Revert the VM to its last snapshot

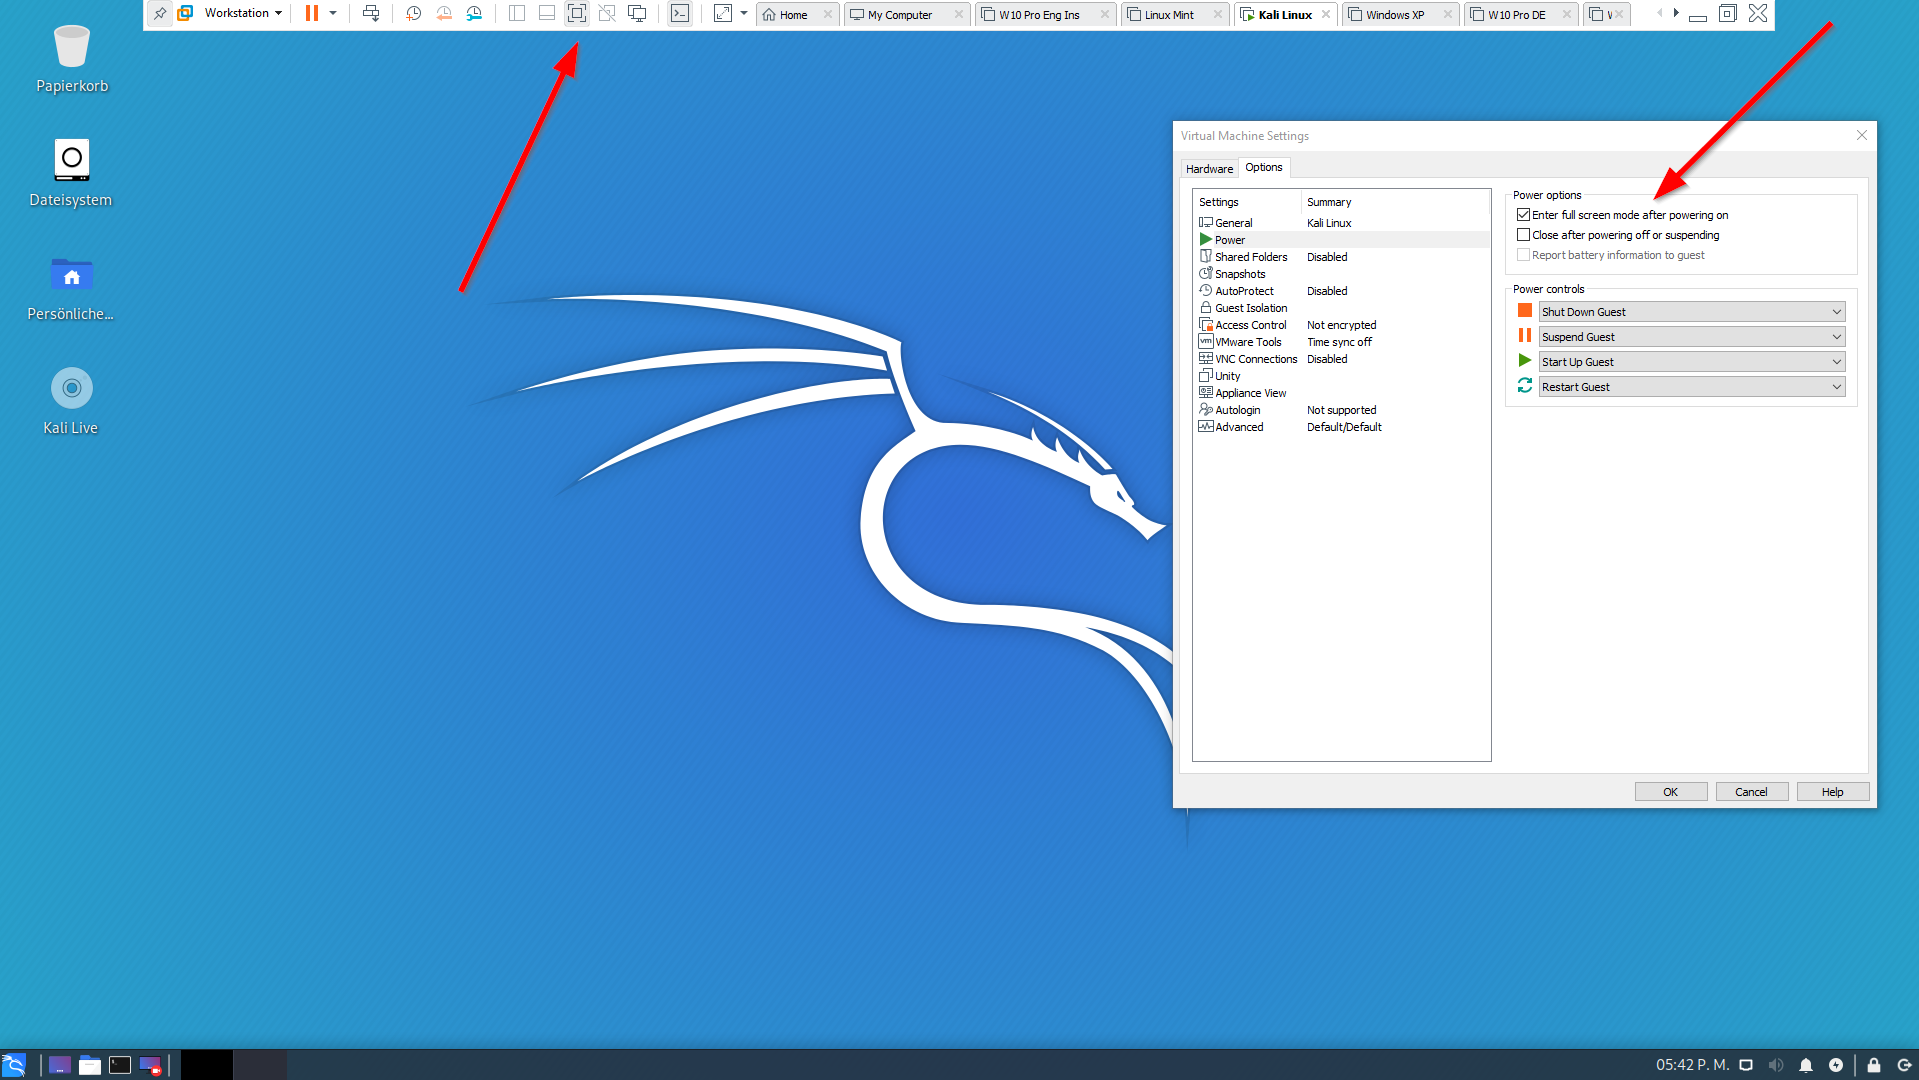tap(444, 14)
